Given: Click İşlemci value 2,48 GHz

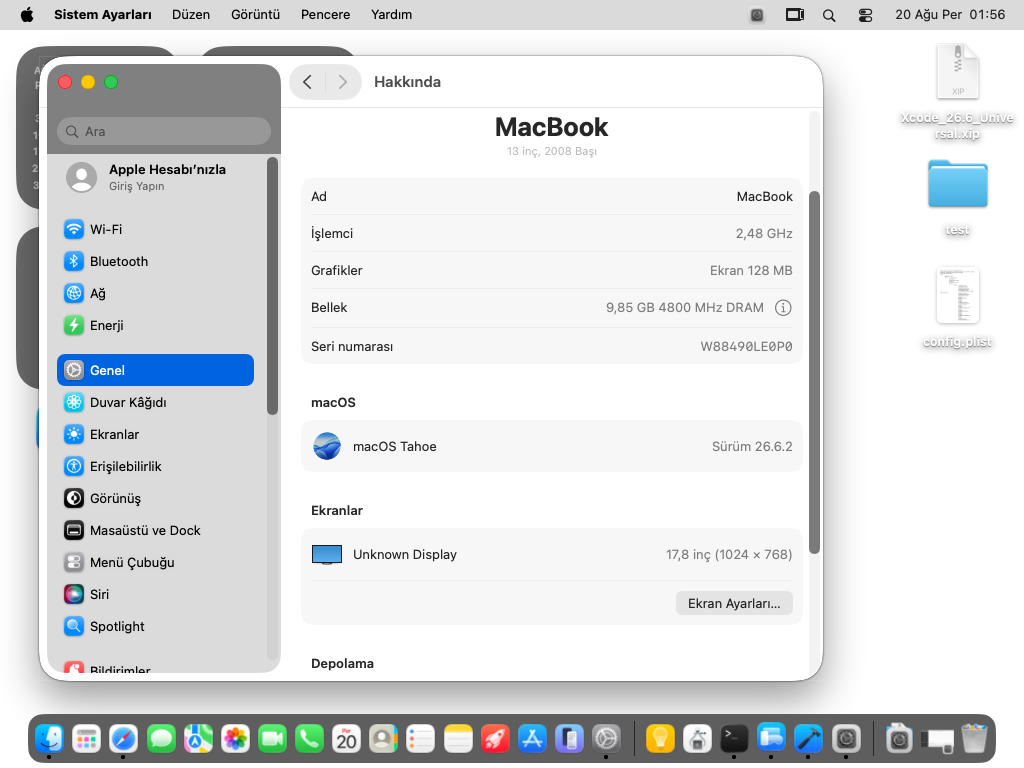Looking at the screenshot, I should (763, 234).
